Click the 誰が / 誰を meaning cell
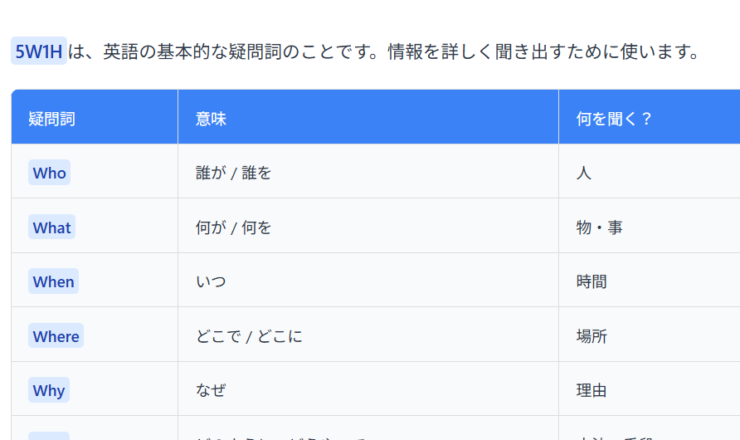Image resolution: width=740 pixels, height=440 pixels. tap(234, 173)
